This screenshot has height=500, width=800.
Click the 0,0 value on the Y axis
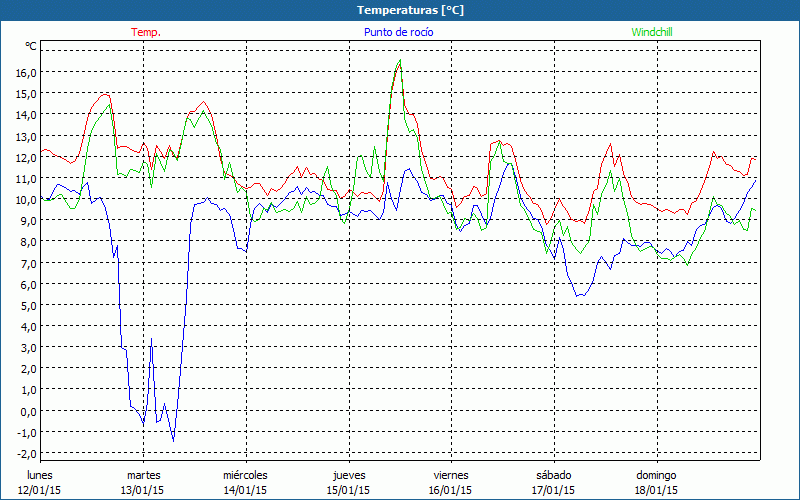[x=27, y=411]
